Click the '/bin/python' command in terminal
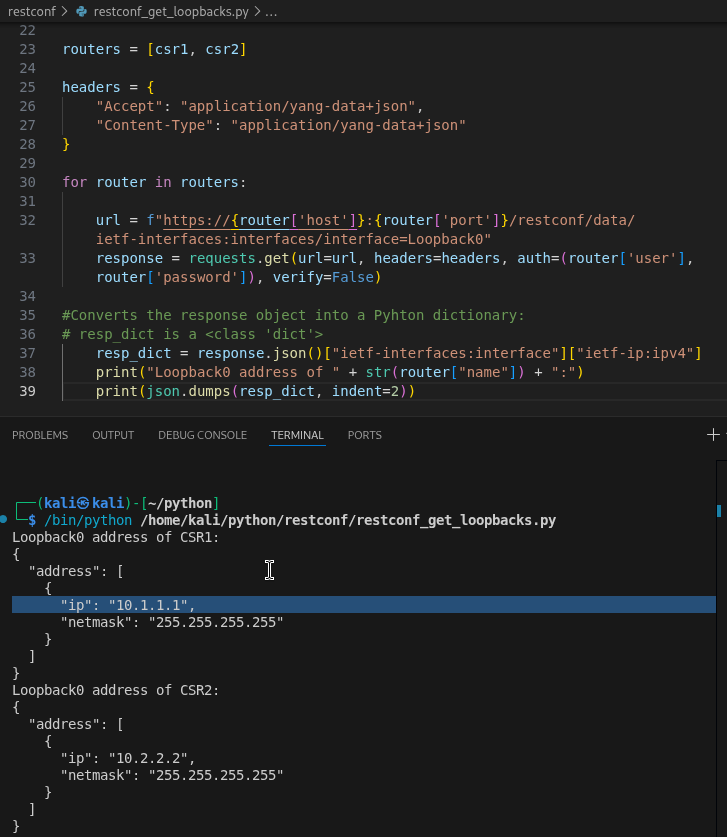The height and width of the screenshot is (837, 727). click(x=88, y=520)
